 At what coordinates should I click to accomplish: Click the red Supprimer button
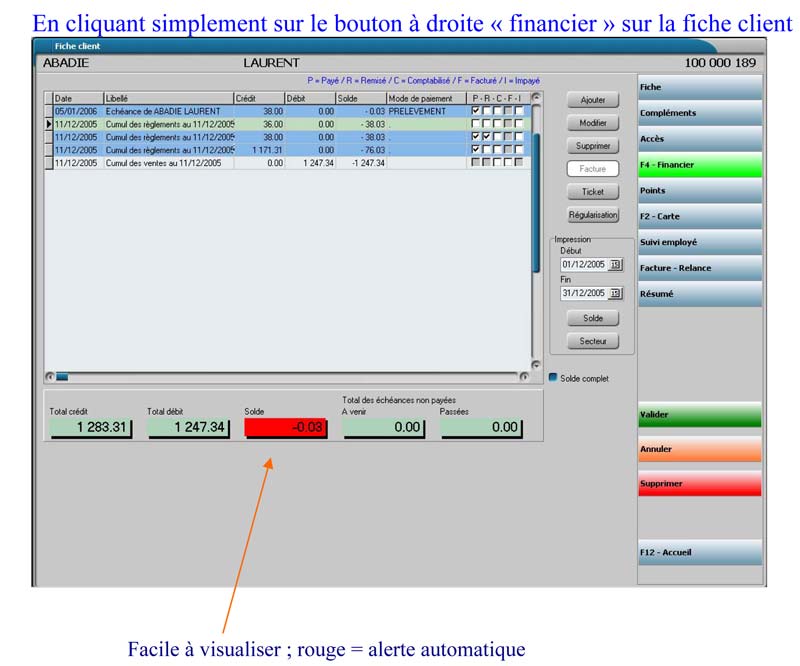699,484
